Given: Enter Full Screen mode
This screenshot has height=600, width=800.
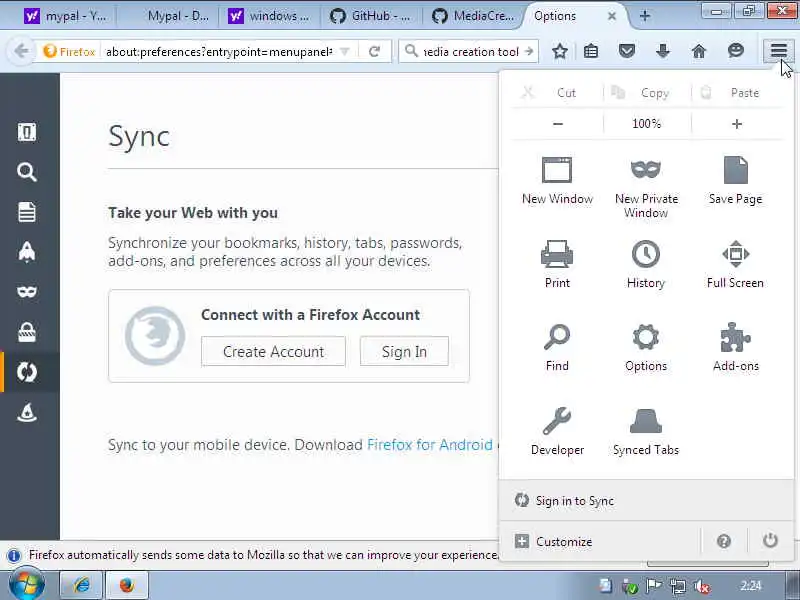Looking at the screenshot, I should [735, 264].
